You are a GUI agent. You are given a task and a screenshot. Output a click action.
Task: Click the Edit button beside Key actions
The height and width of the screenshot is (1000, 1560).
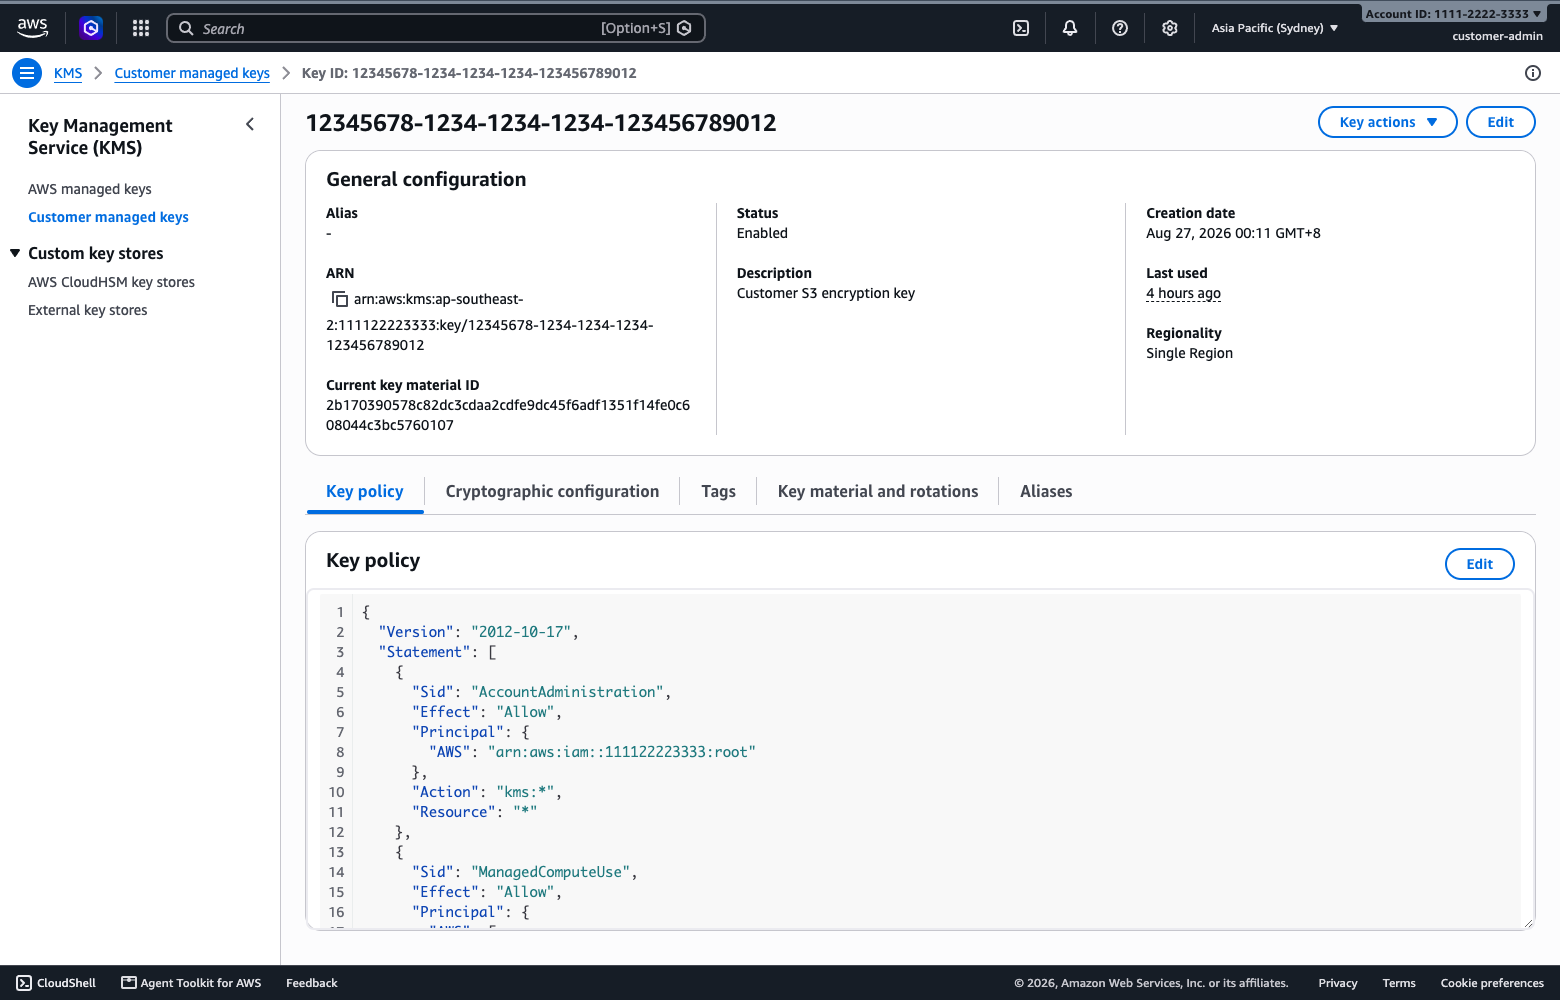point(1501,122)
